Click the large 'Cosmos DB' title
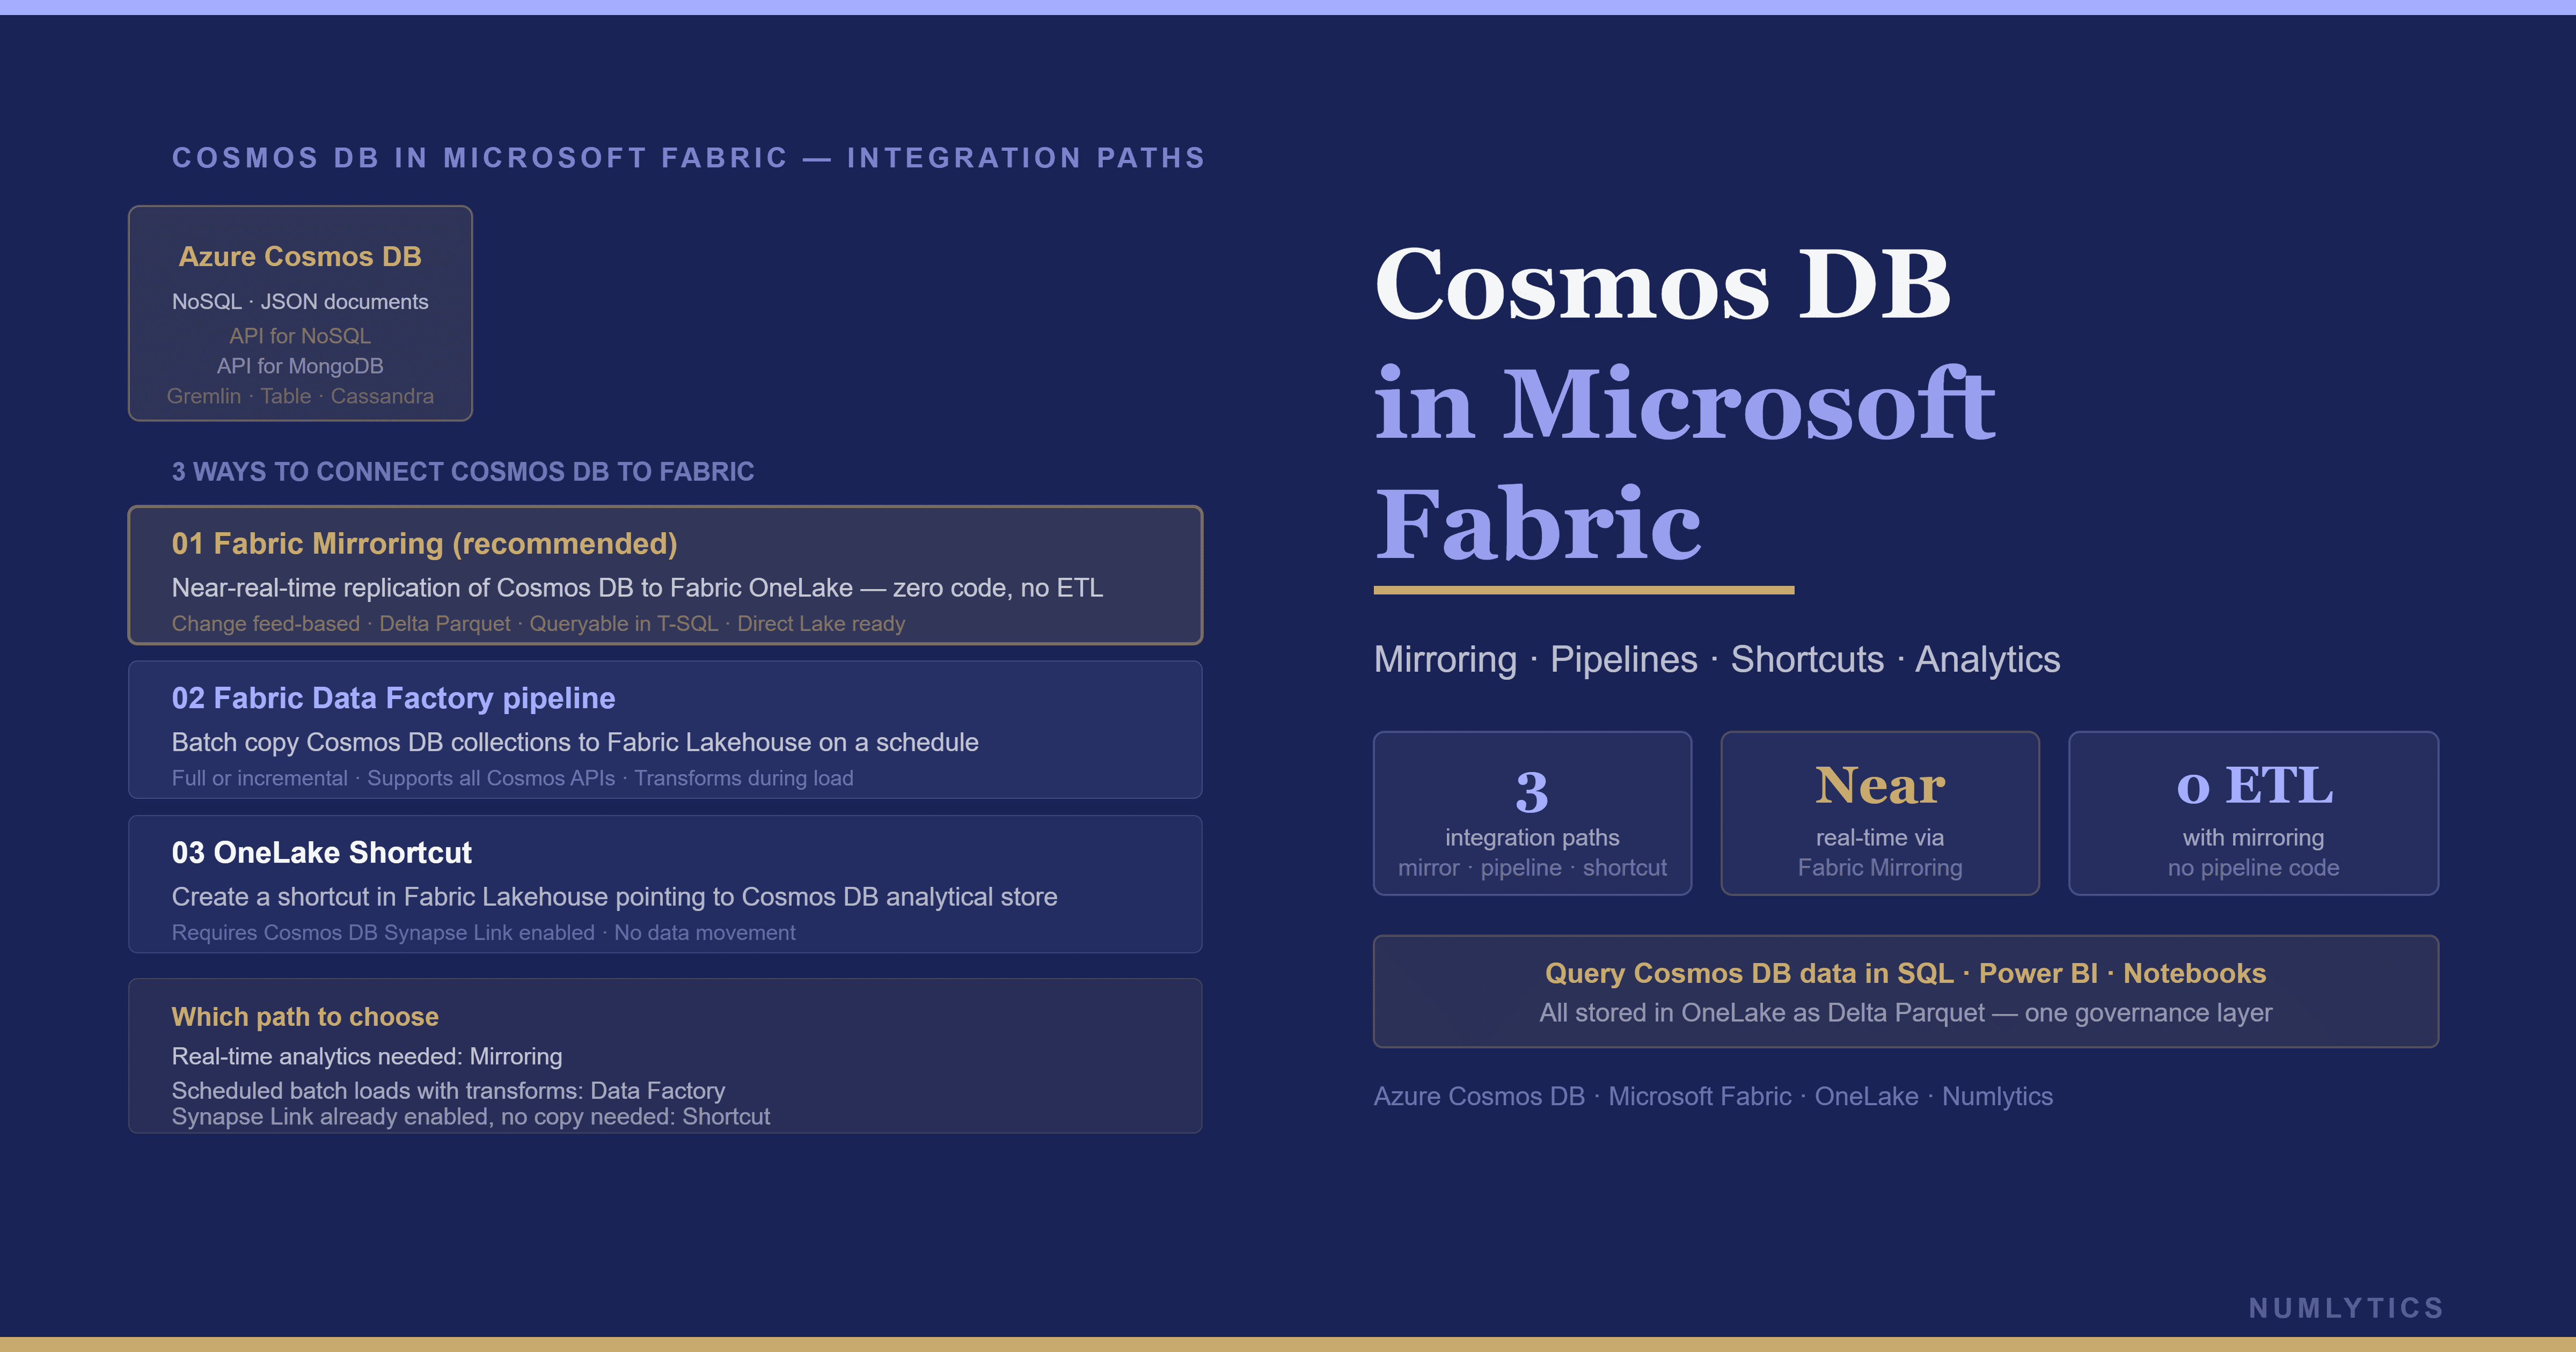 pos(1662,285)
